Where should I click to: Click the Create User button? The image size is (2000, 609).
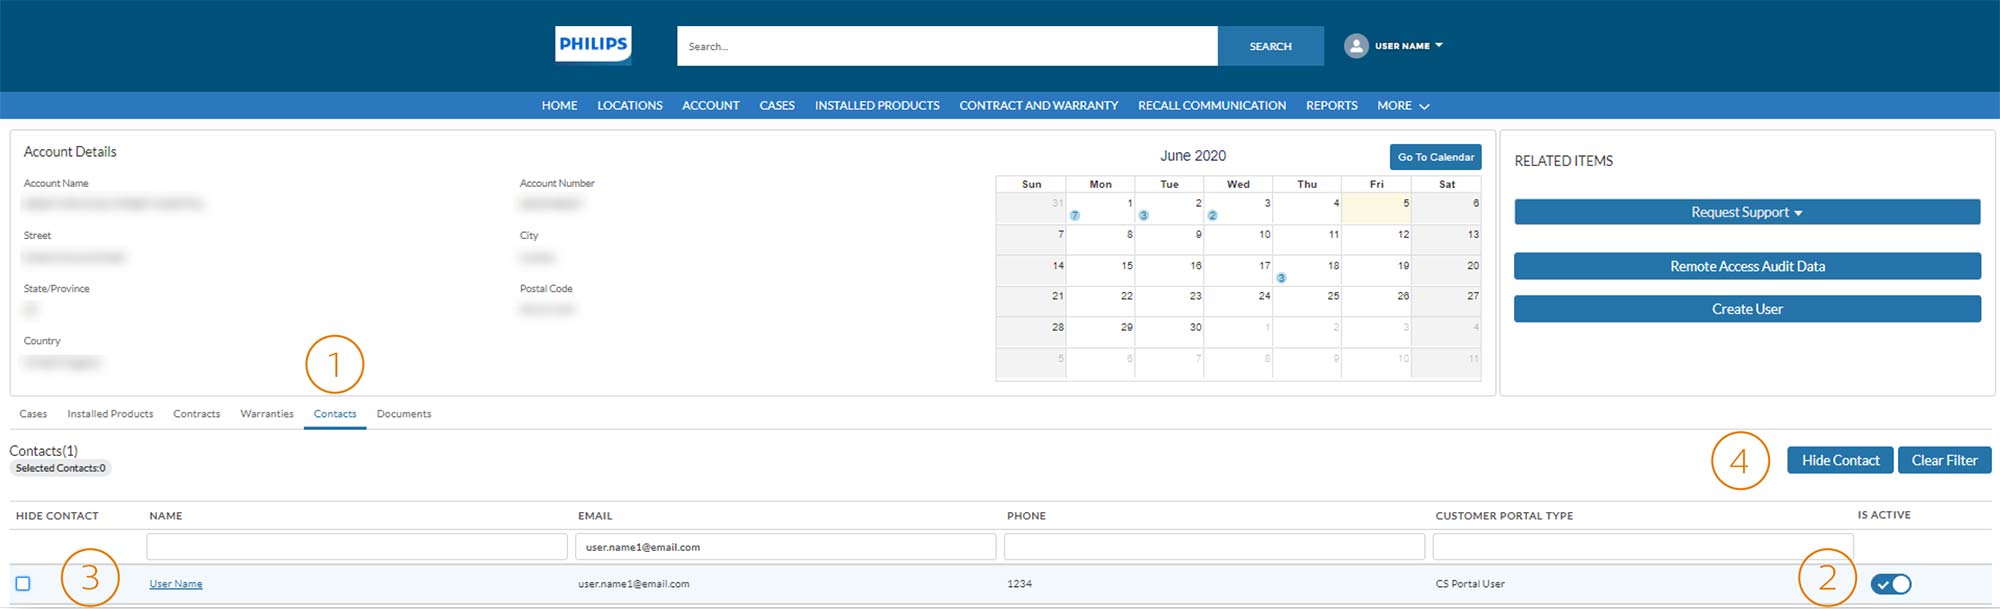click(1746, 309)
